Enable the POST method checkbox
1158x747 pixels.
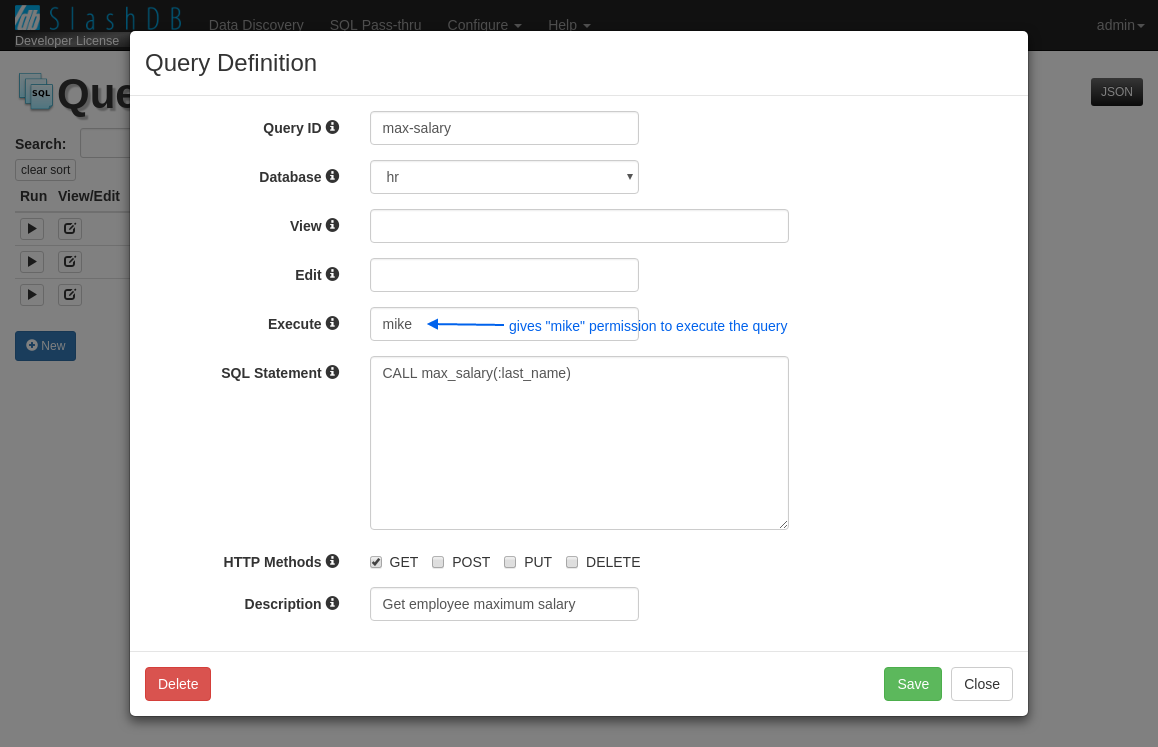[438, 562]
